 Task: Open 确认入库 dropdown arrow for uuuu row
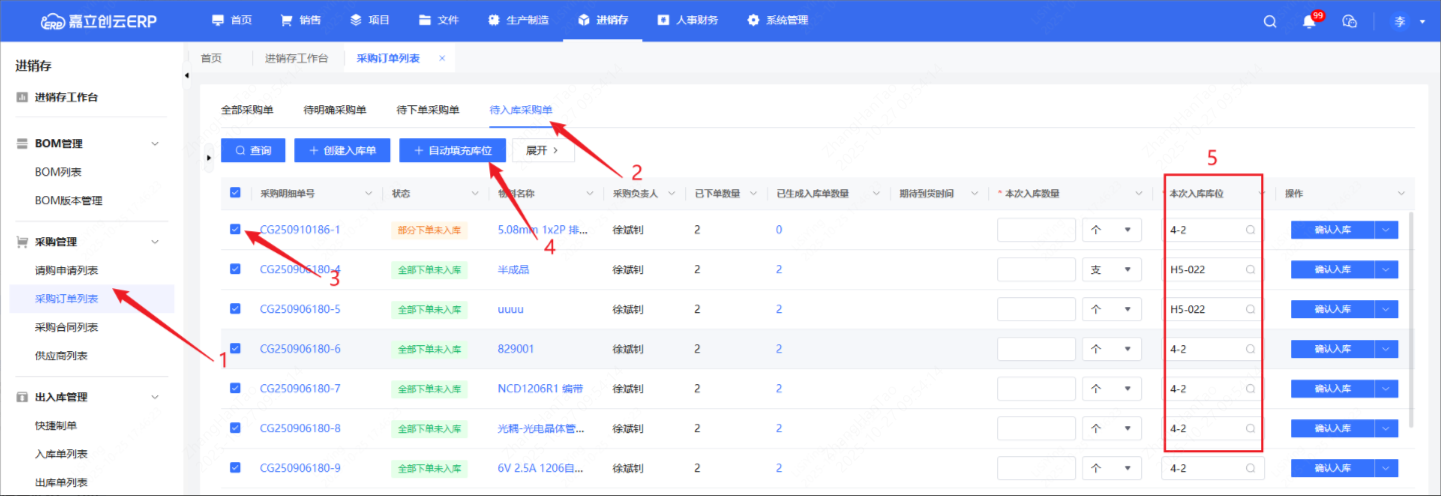pos(1386,309)
